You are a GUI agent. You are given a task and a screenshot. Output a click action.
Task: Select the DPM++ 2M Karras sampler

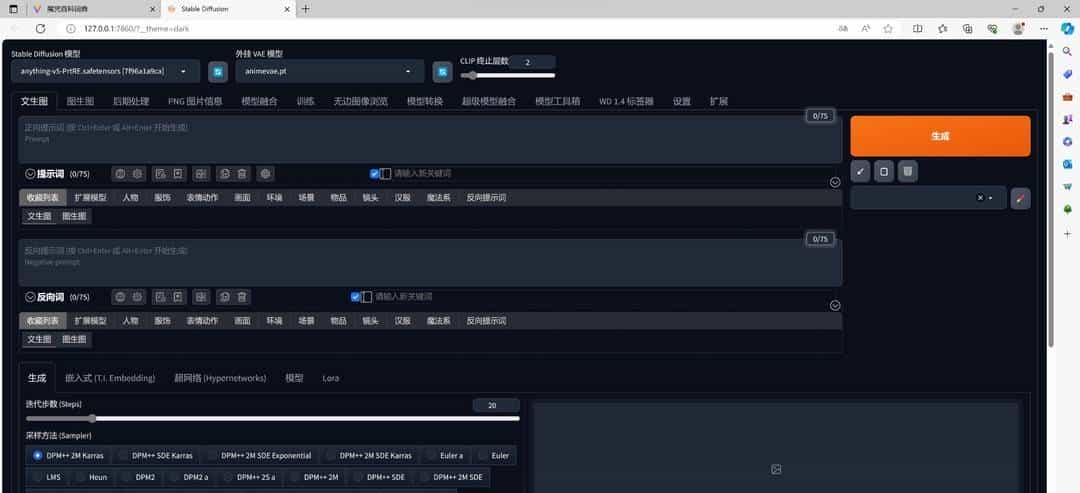(68, 455)
